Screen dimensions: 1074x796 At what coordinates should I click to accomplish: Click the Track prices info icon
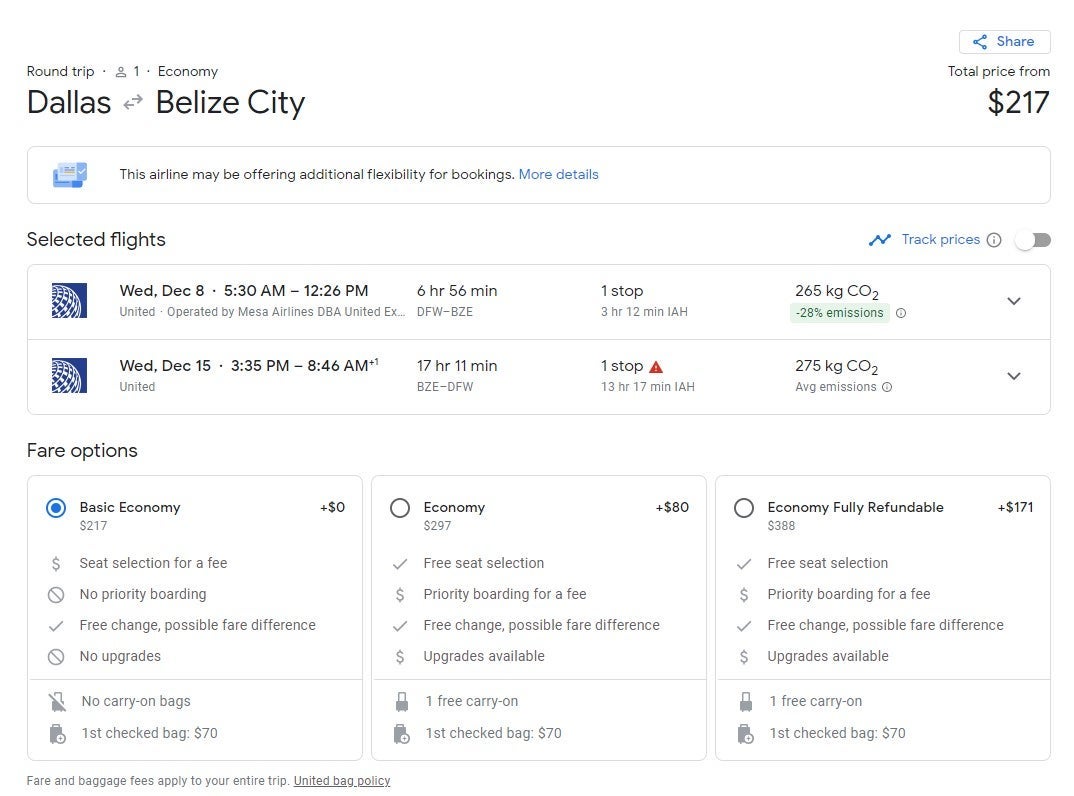pos(994,240)
